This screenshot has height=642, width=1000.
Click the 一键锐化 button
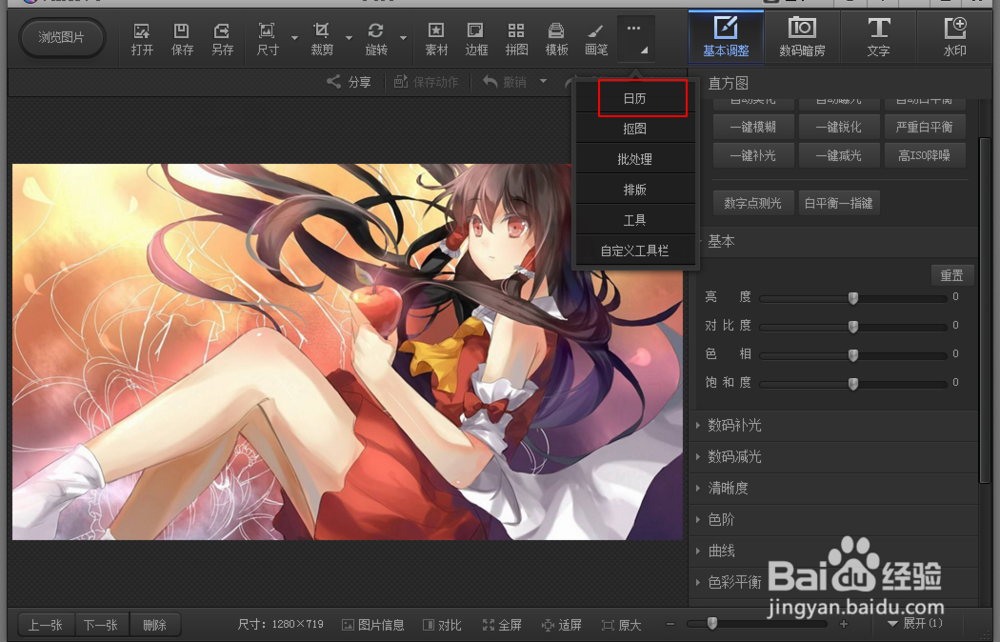(839, 127)
